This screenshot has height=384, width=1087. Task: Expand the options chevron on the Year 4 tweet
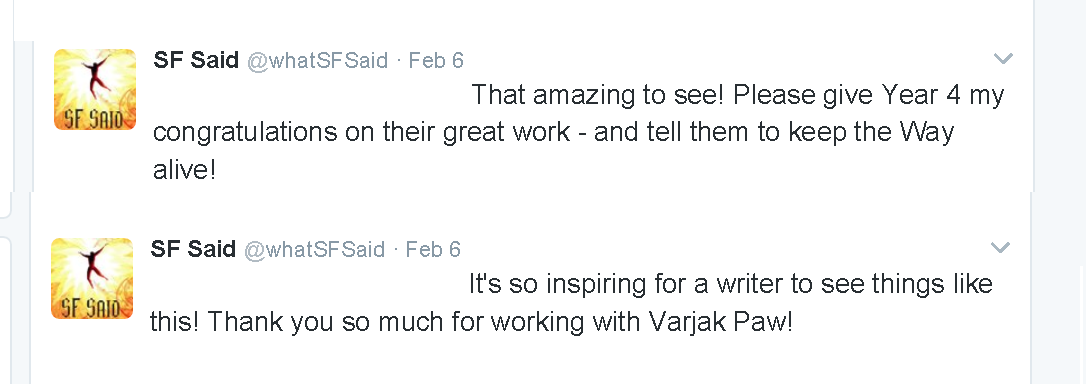click(1003, 59)
